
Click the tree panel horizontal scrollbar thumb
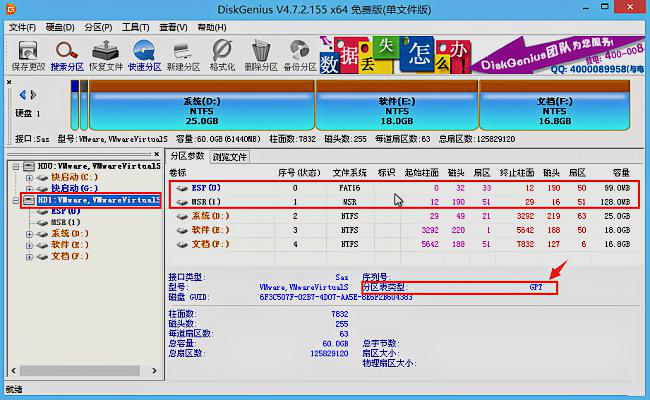(x=80, y=370)
